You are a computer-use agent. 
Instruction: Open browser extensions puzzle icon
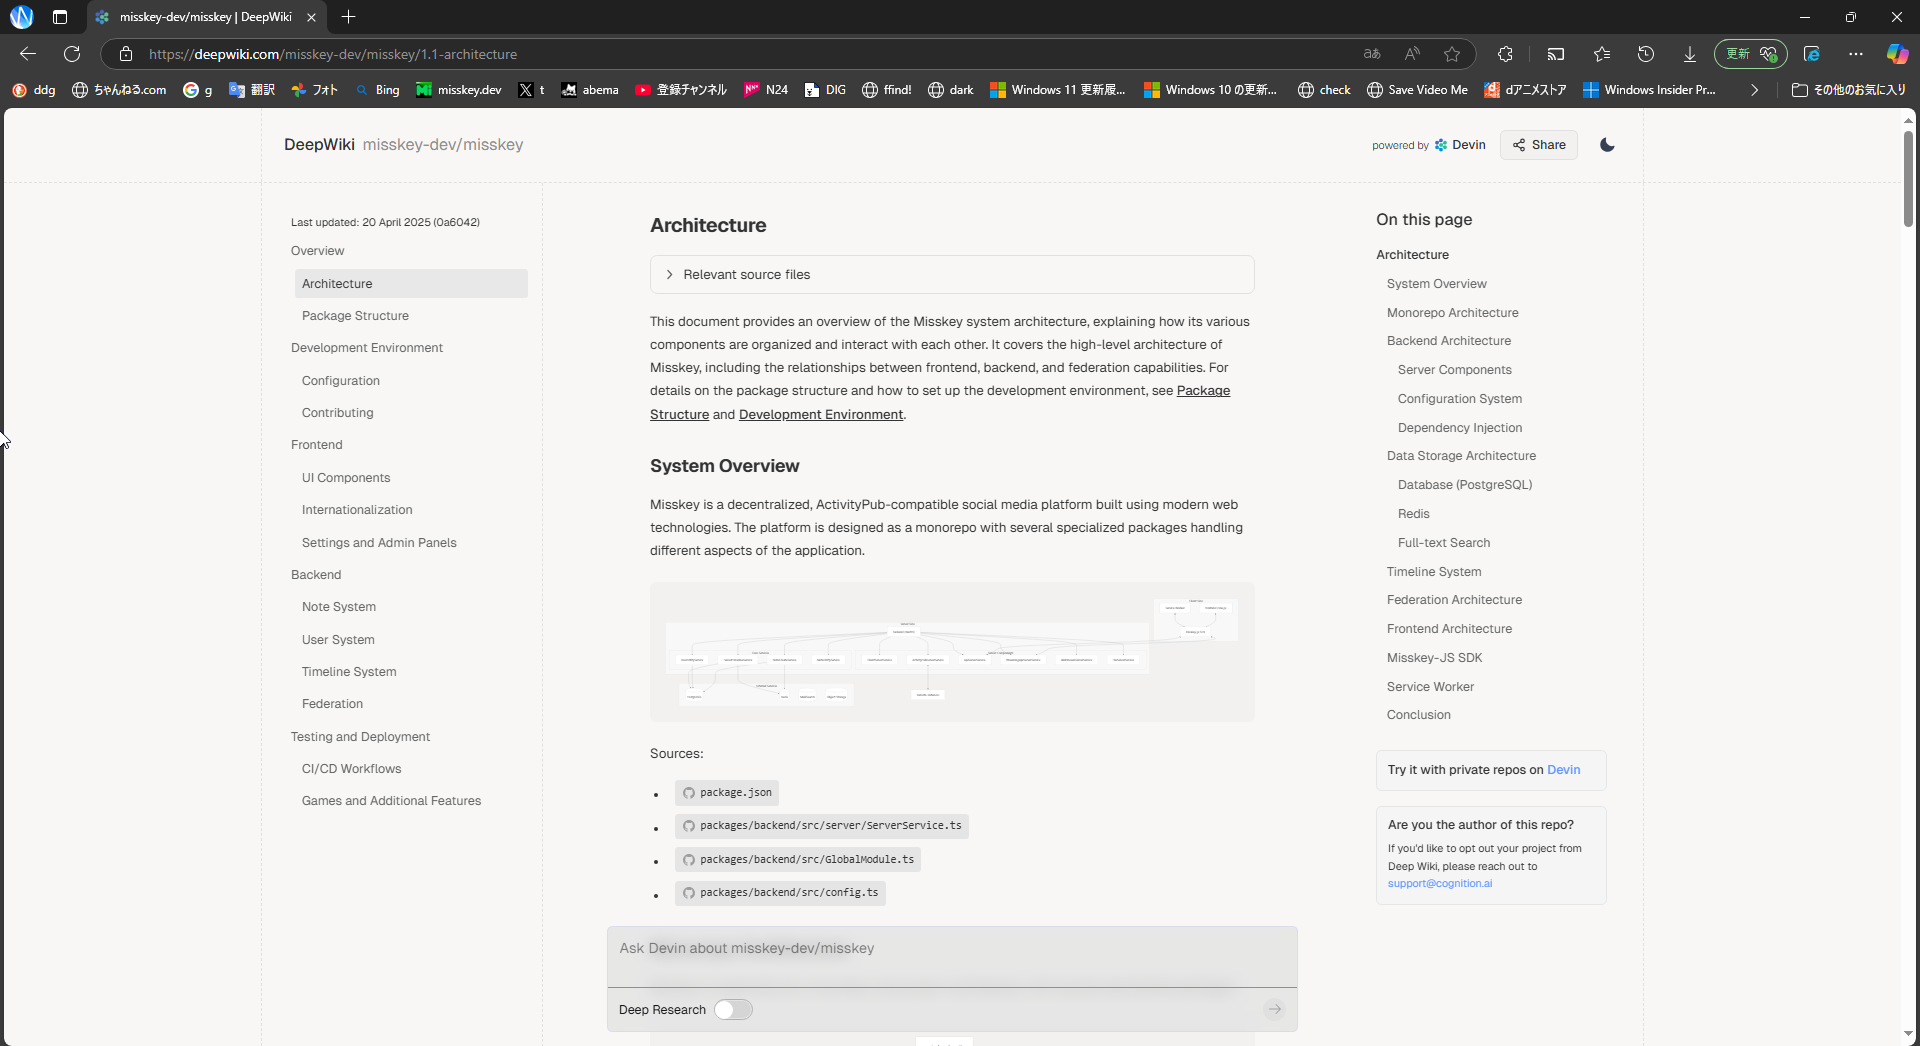1505,54
